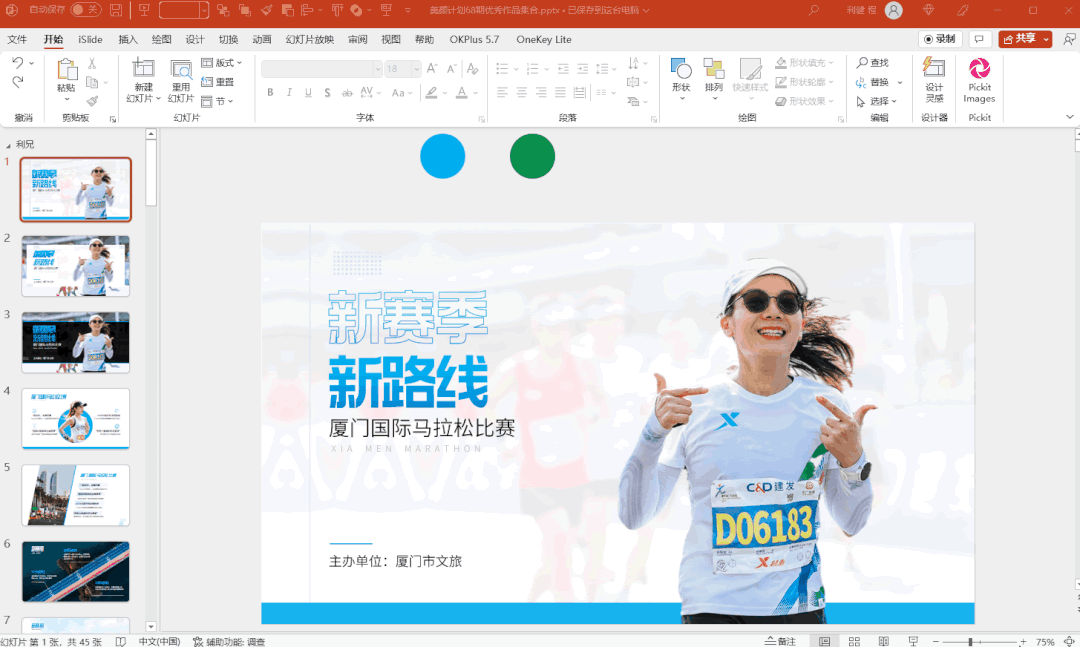This screenshot has width=1080, height=647.
Task: Click the New Slide (新建幻灯片) icon
Action: [x=143, y=70]
